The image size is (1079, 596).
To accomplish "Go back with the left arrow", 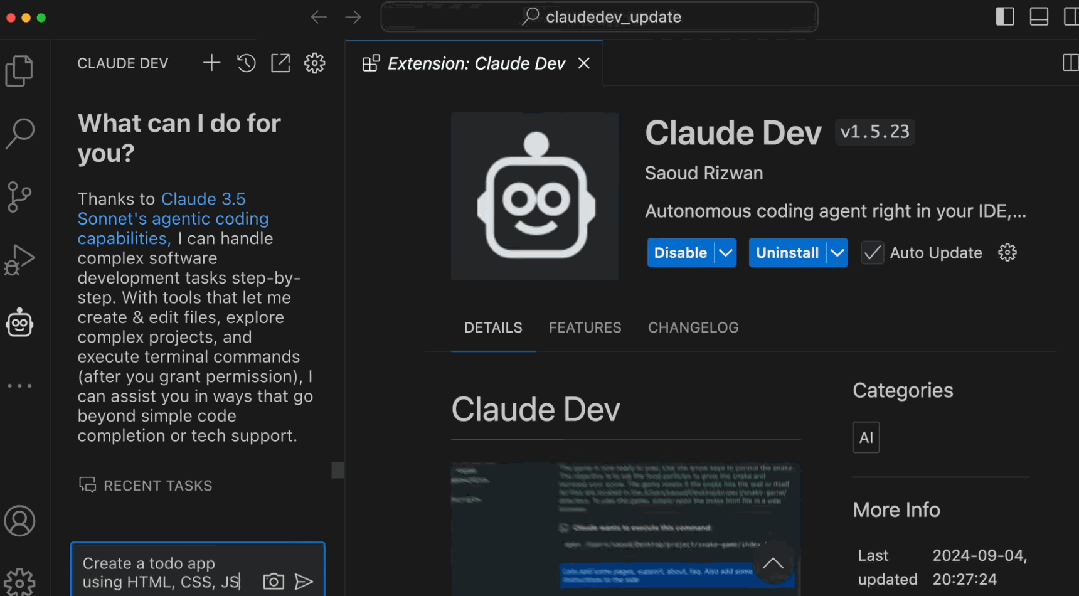I will (x=319, y=17).
